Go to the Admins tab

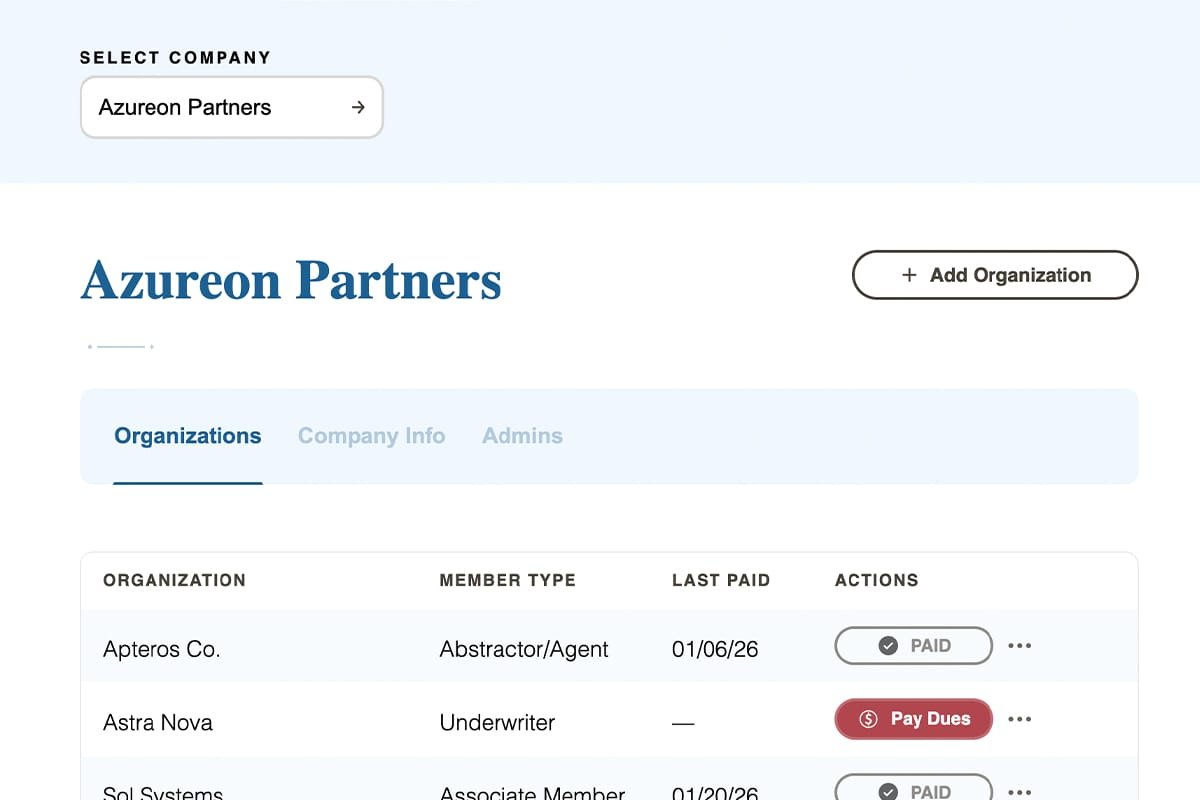tap(522, 436)
